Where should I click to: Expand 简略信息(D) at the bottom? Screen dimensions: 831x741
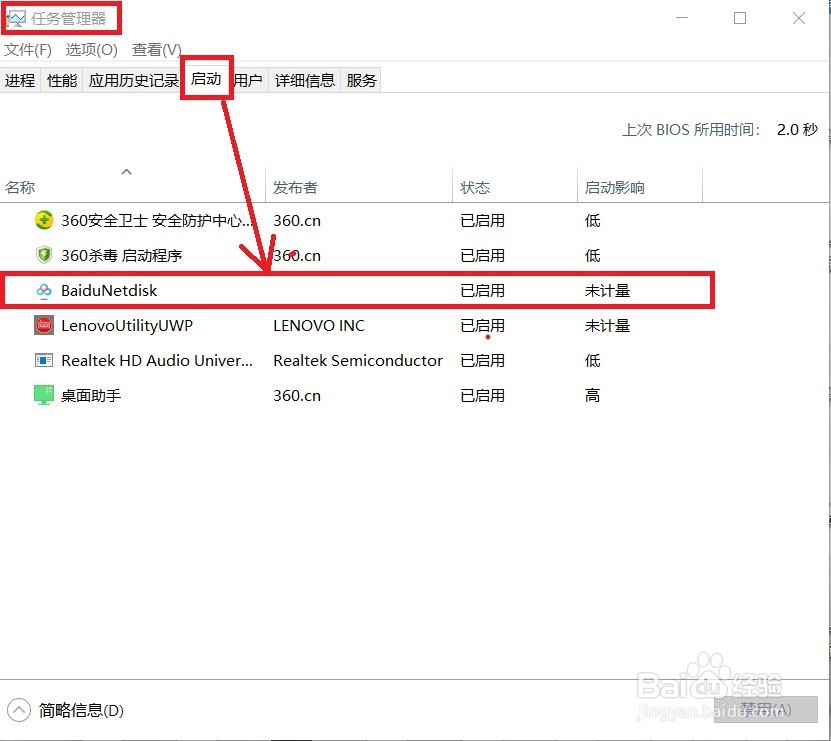[x=70, y=710]
